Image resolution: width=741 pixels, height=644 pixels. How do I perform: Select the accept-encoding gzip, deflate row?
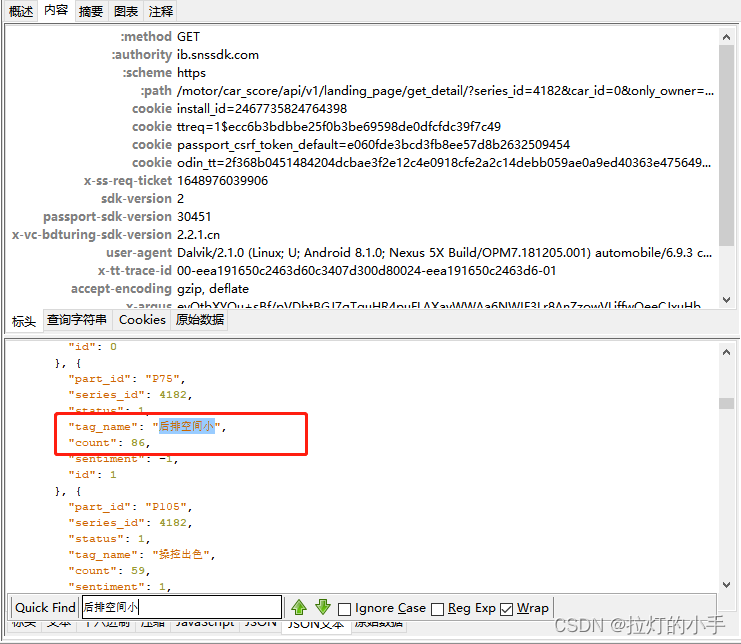coord(362,288)
